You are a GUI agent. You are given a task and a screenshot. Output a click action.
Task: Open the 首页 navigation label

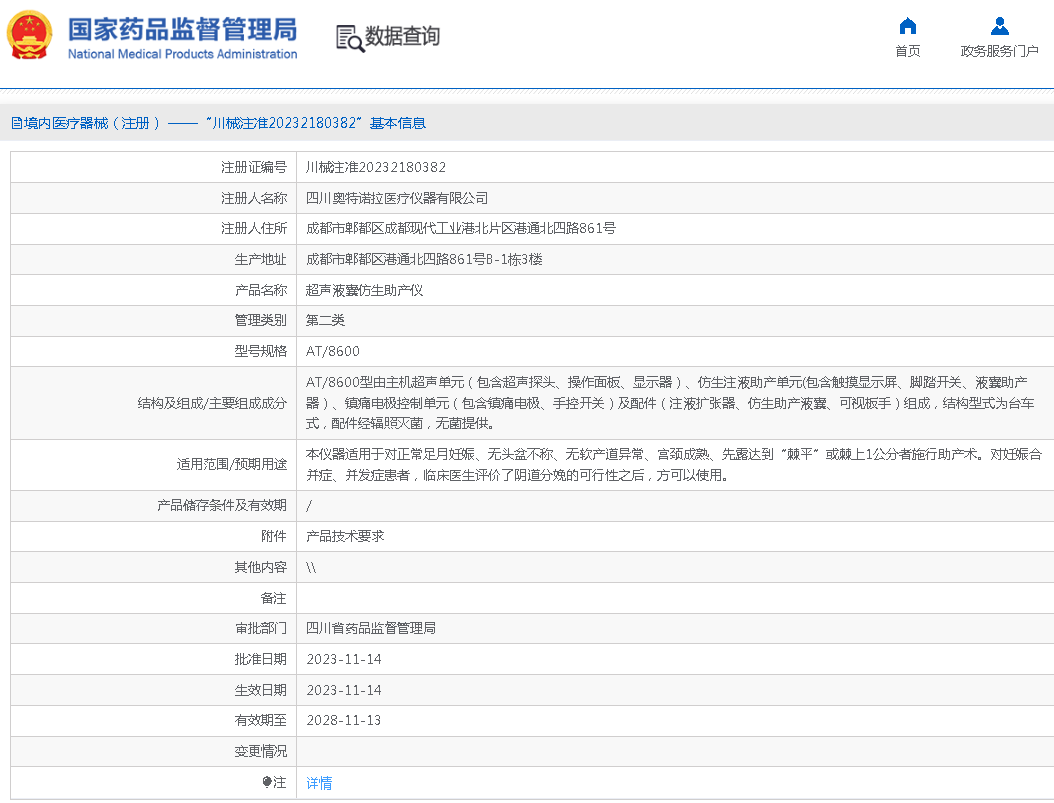click(907, 52)
